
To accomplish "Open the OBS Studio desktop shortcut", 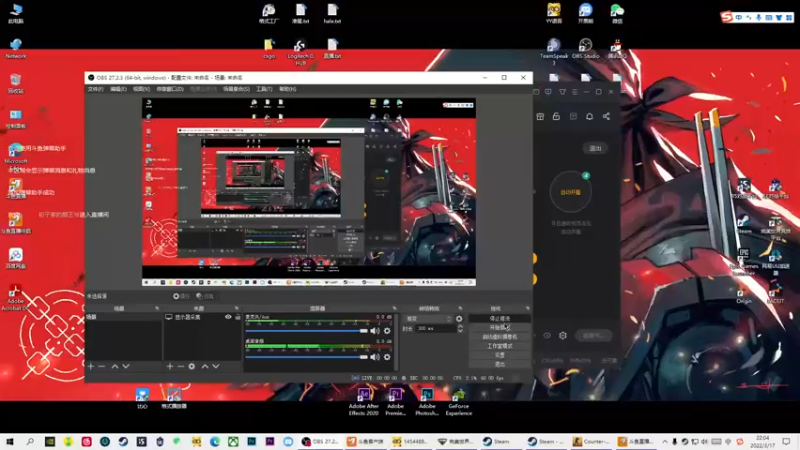I will coord(586,48).
